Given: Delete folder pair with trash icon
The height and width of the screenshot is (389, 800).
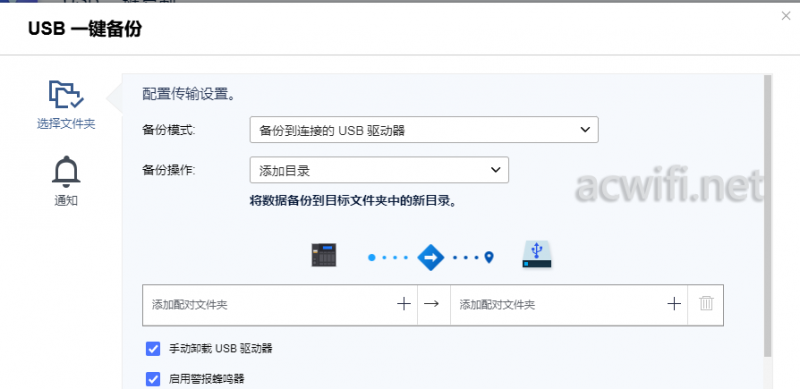Looking at the screenshot, I should coord(706,304).
